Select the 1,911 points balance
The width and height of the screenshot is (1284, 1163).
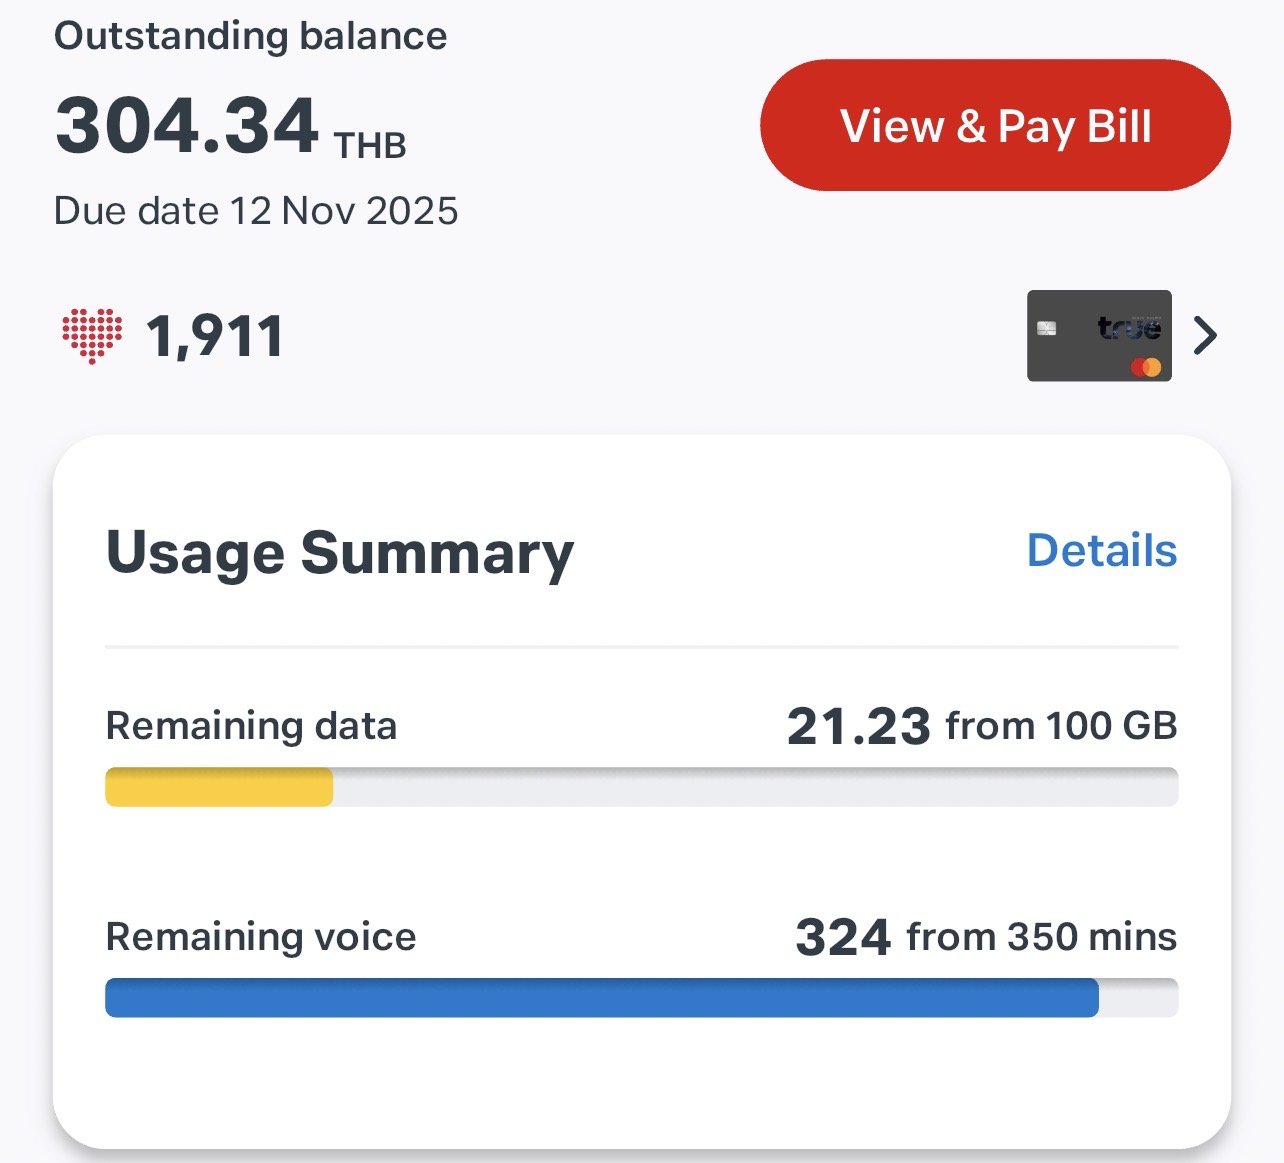point(215,336)
